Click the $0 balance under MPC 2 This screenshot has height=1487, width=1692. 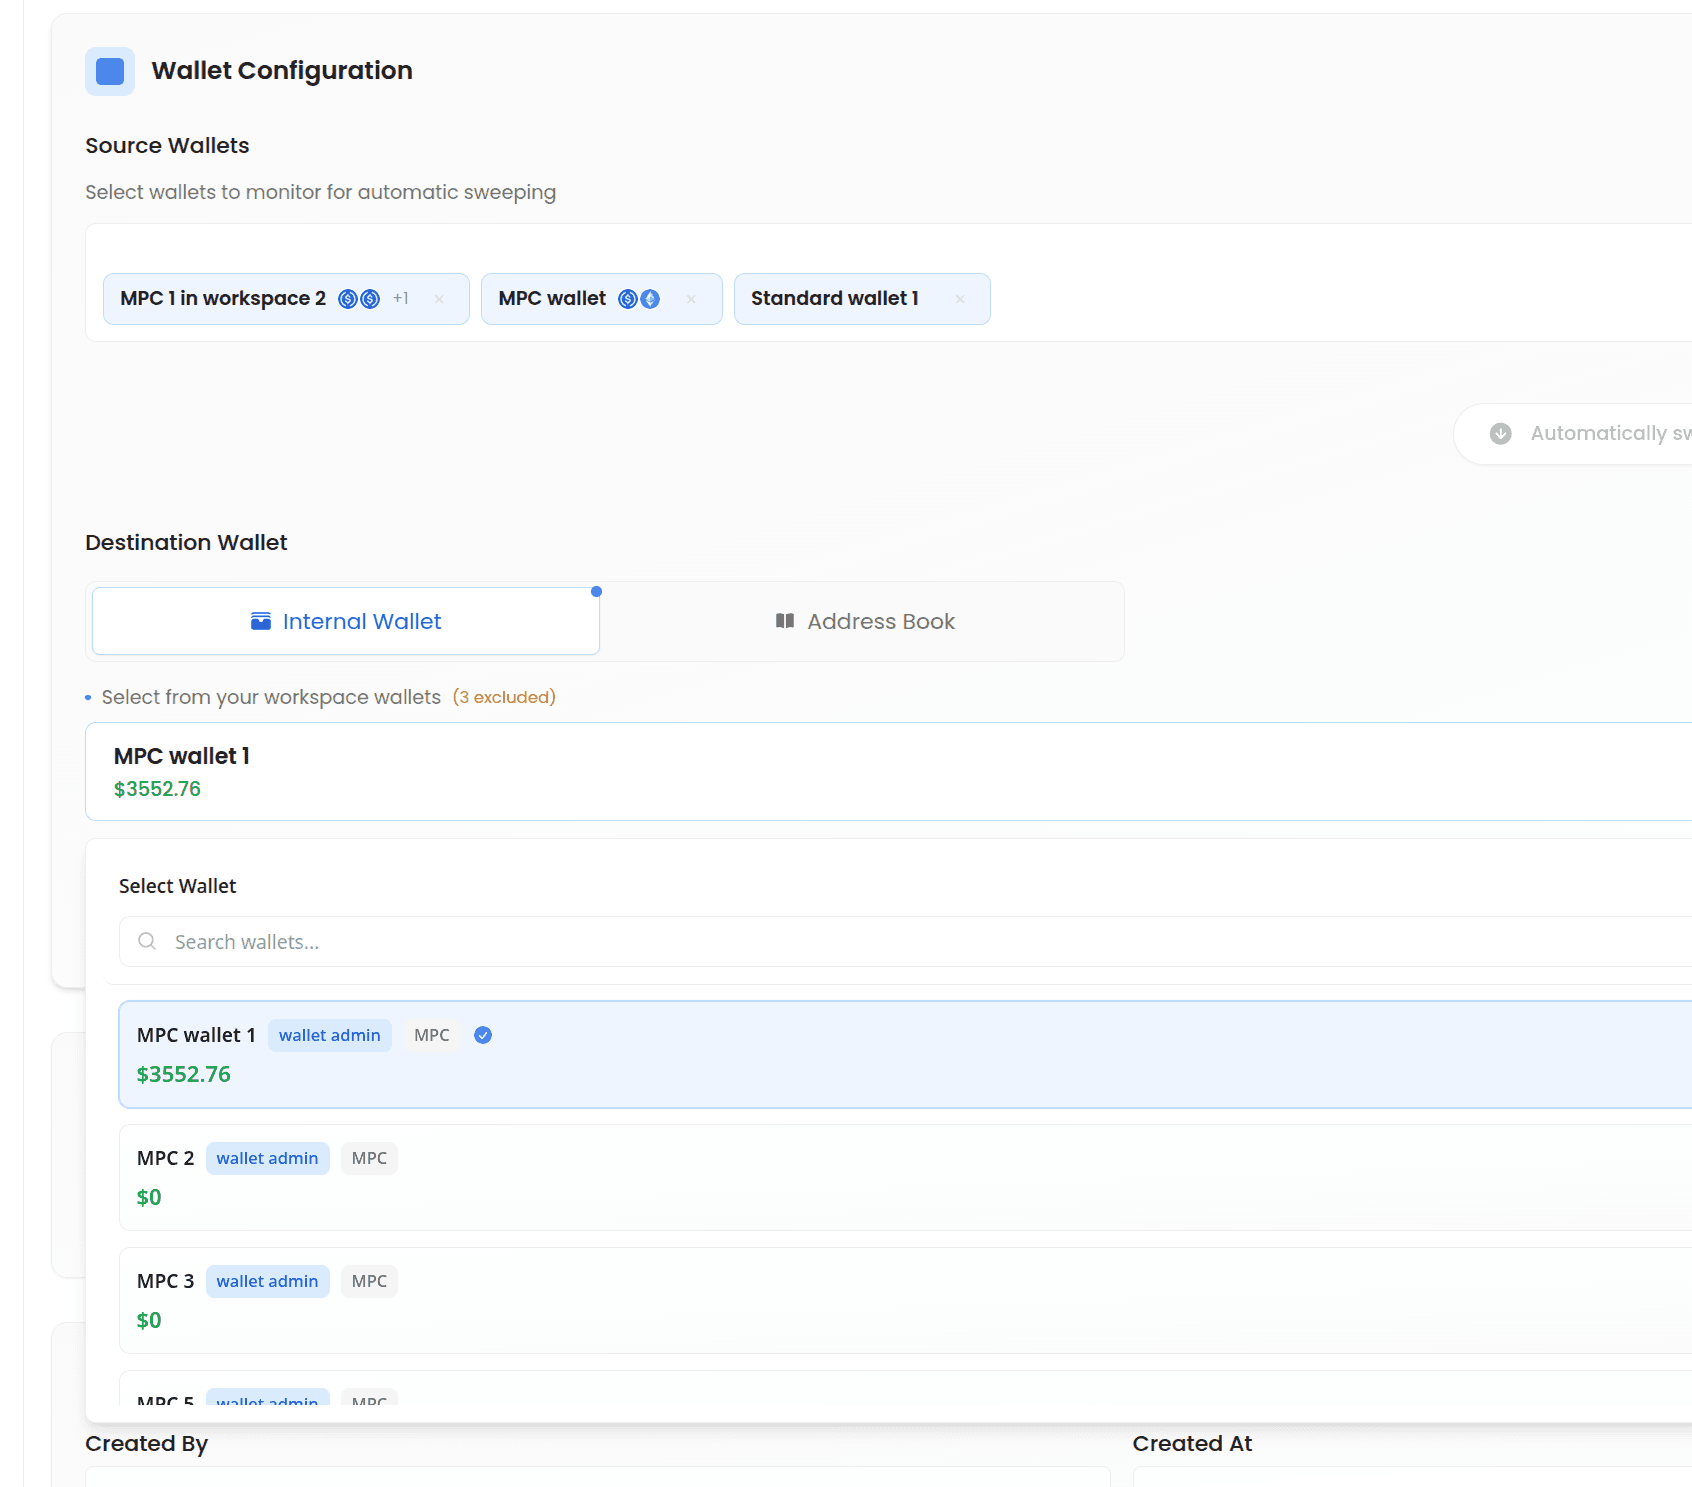point(149,1197)
